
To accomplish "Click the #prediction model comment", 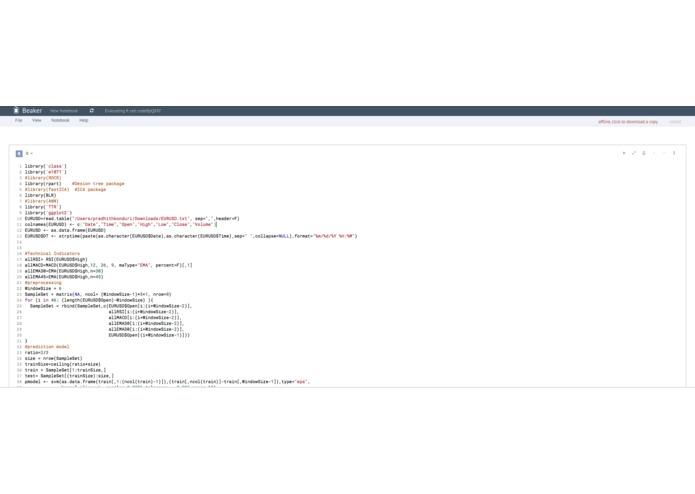I will point(47,346).
